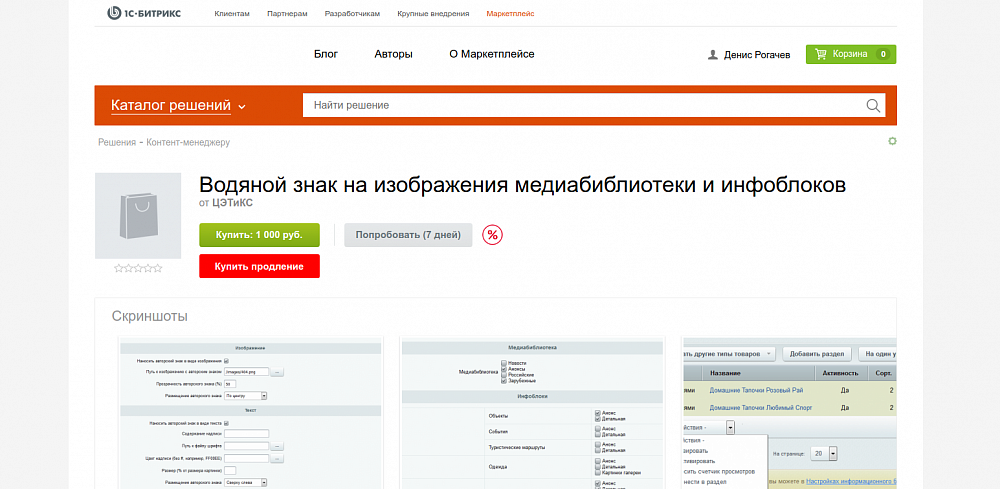Click the search magnifier icon
The height and width of the screenshot is (489, 1000).
pos(873,105)
